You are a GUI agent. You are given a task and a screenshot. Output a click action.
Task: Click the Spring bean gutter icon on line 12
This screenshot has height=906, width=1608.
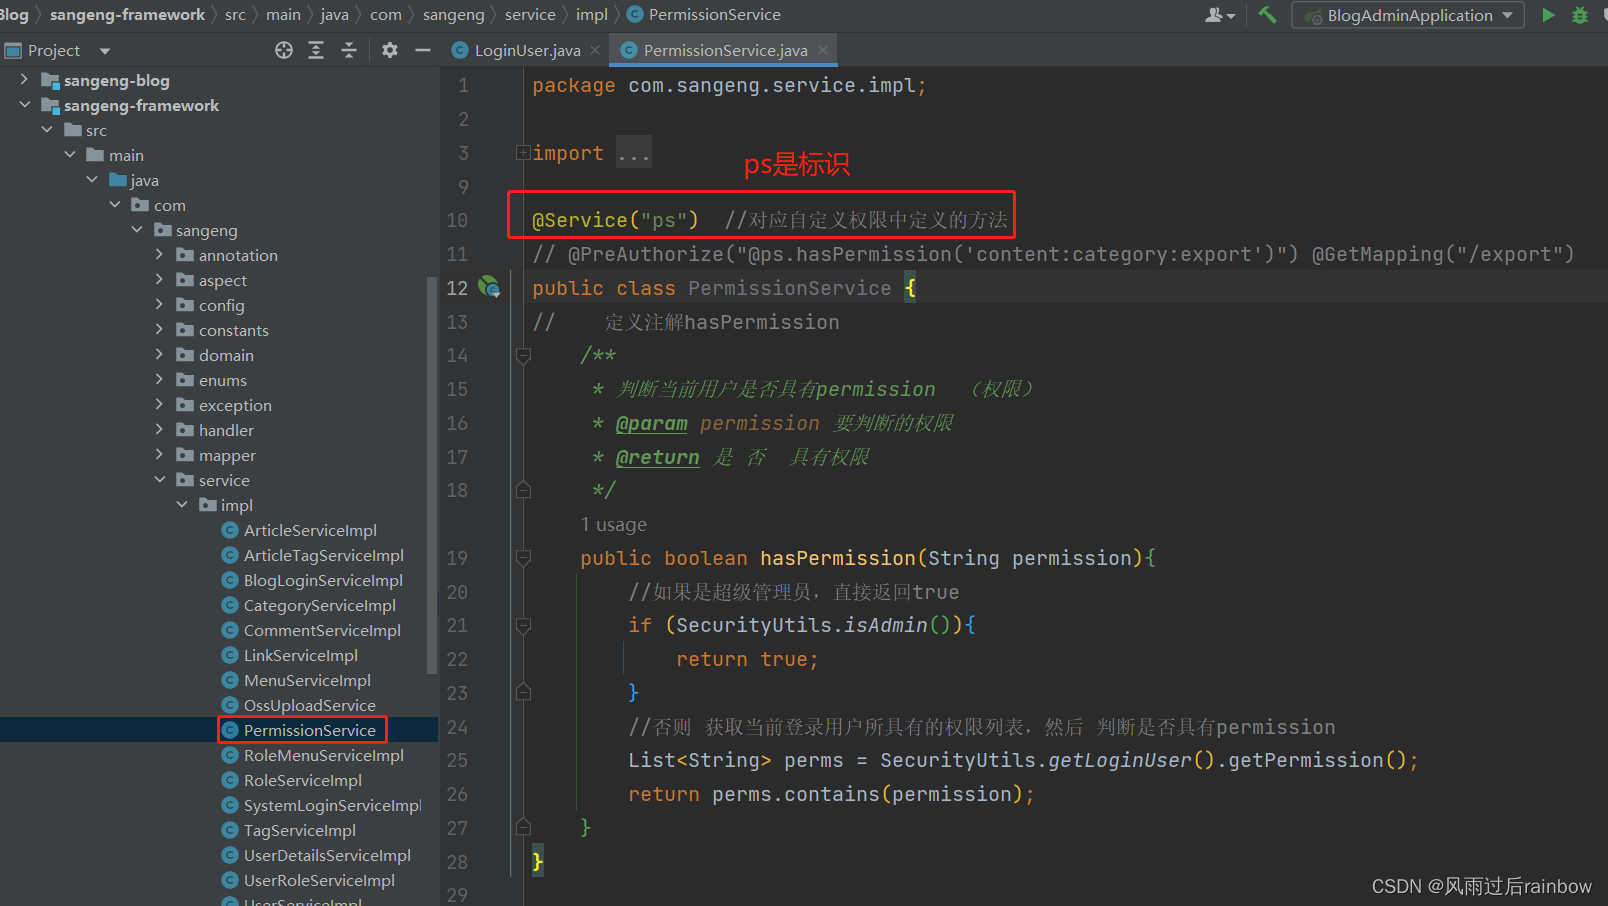[490, 287]
